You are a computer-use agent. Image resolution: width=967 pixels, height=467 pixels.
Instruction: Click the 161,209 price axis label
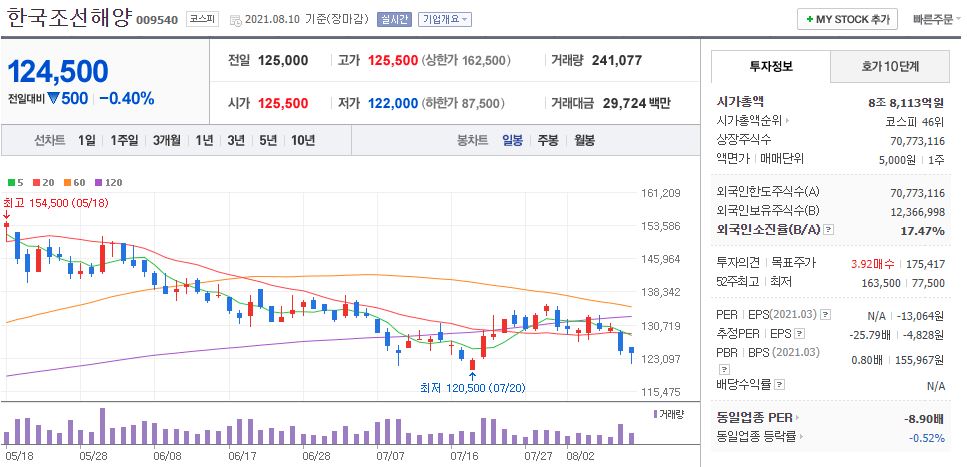tap(660, 193)
